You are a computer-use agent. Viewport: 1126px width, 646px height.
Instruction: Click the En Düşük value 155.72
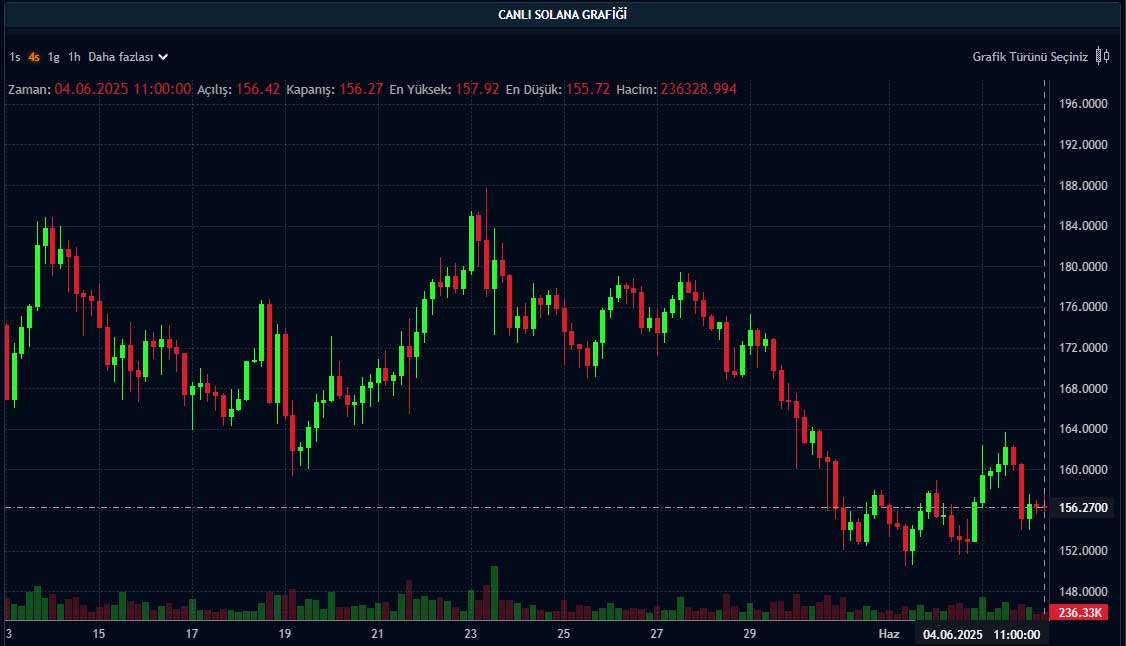point(588,89)
